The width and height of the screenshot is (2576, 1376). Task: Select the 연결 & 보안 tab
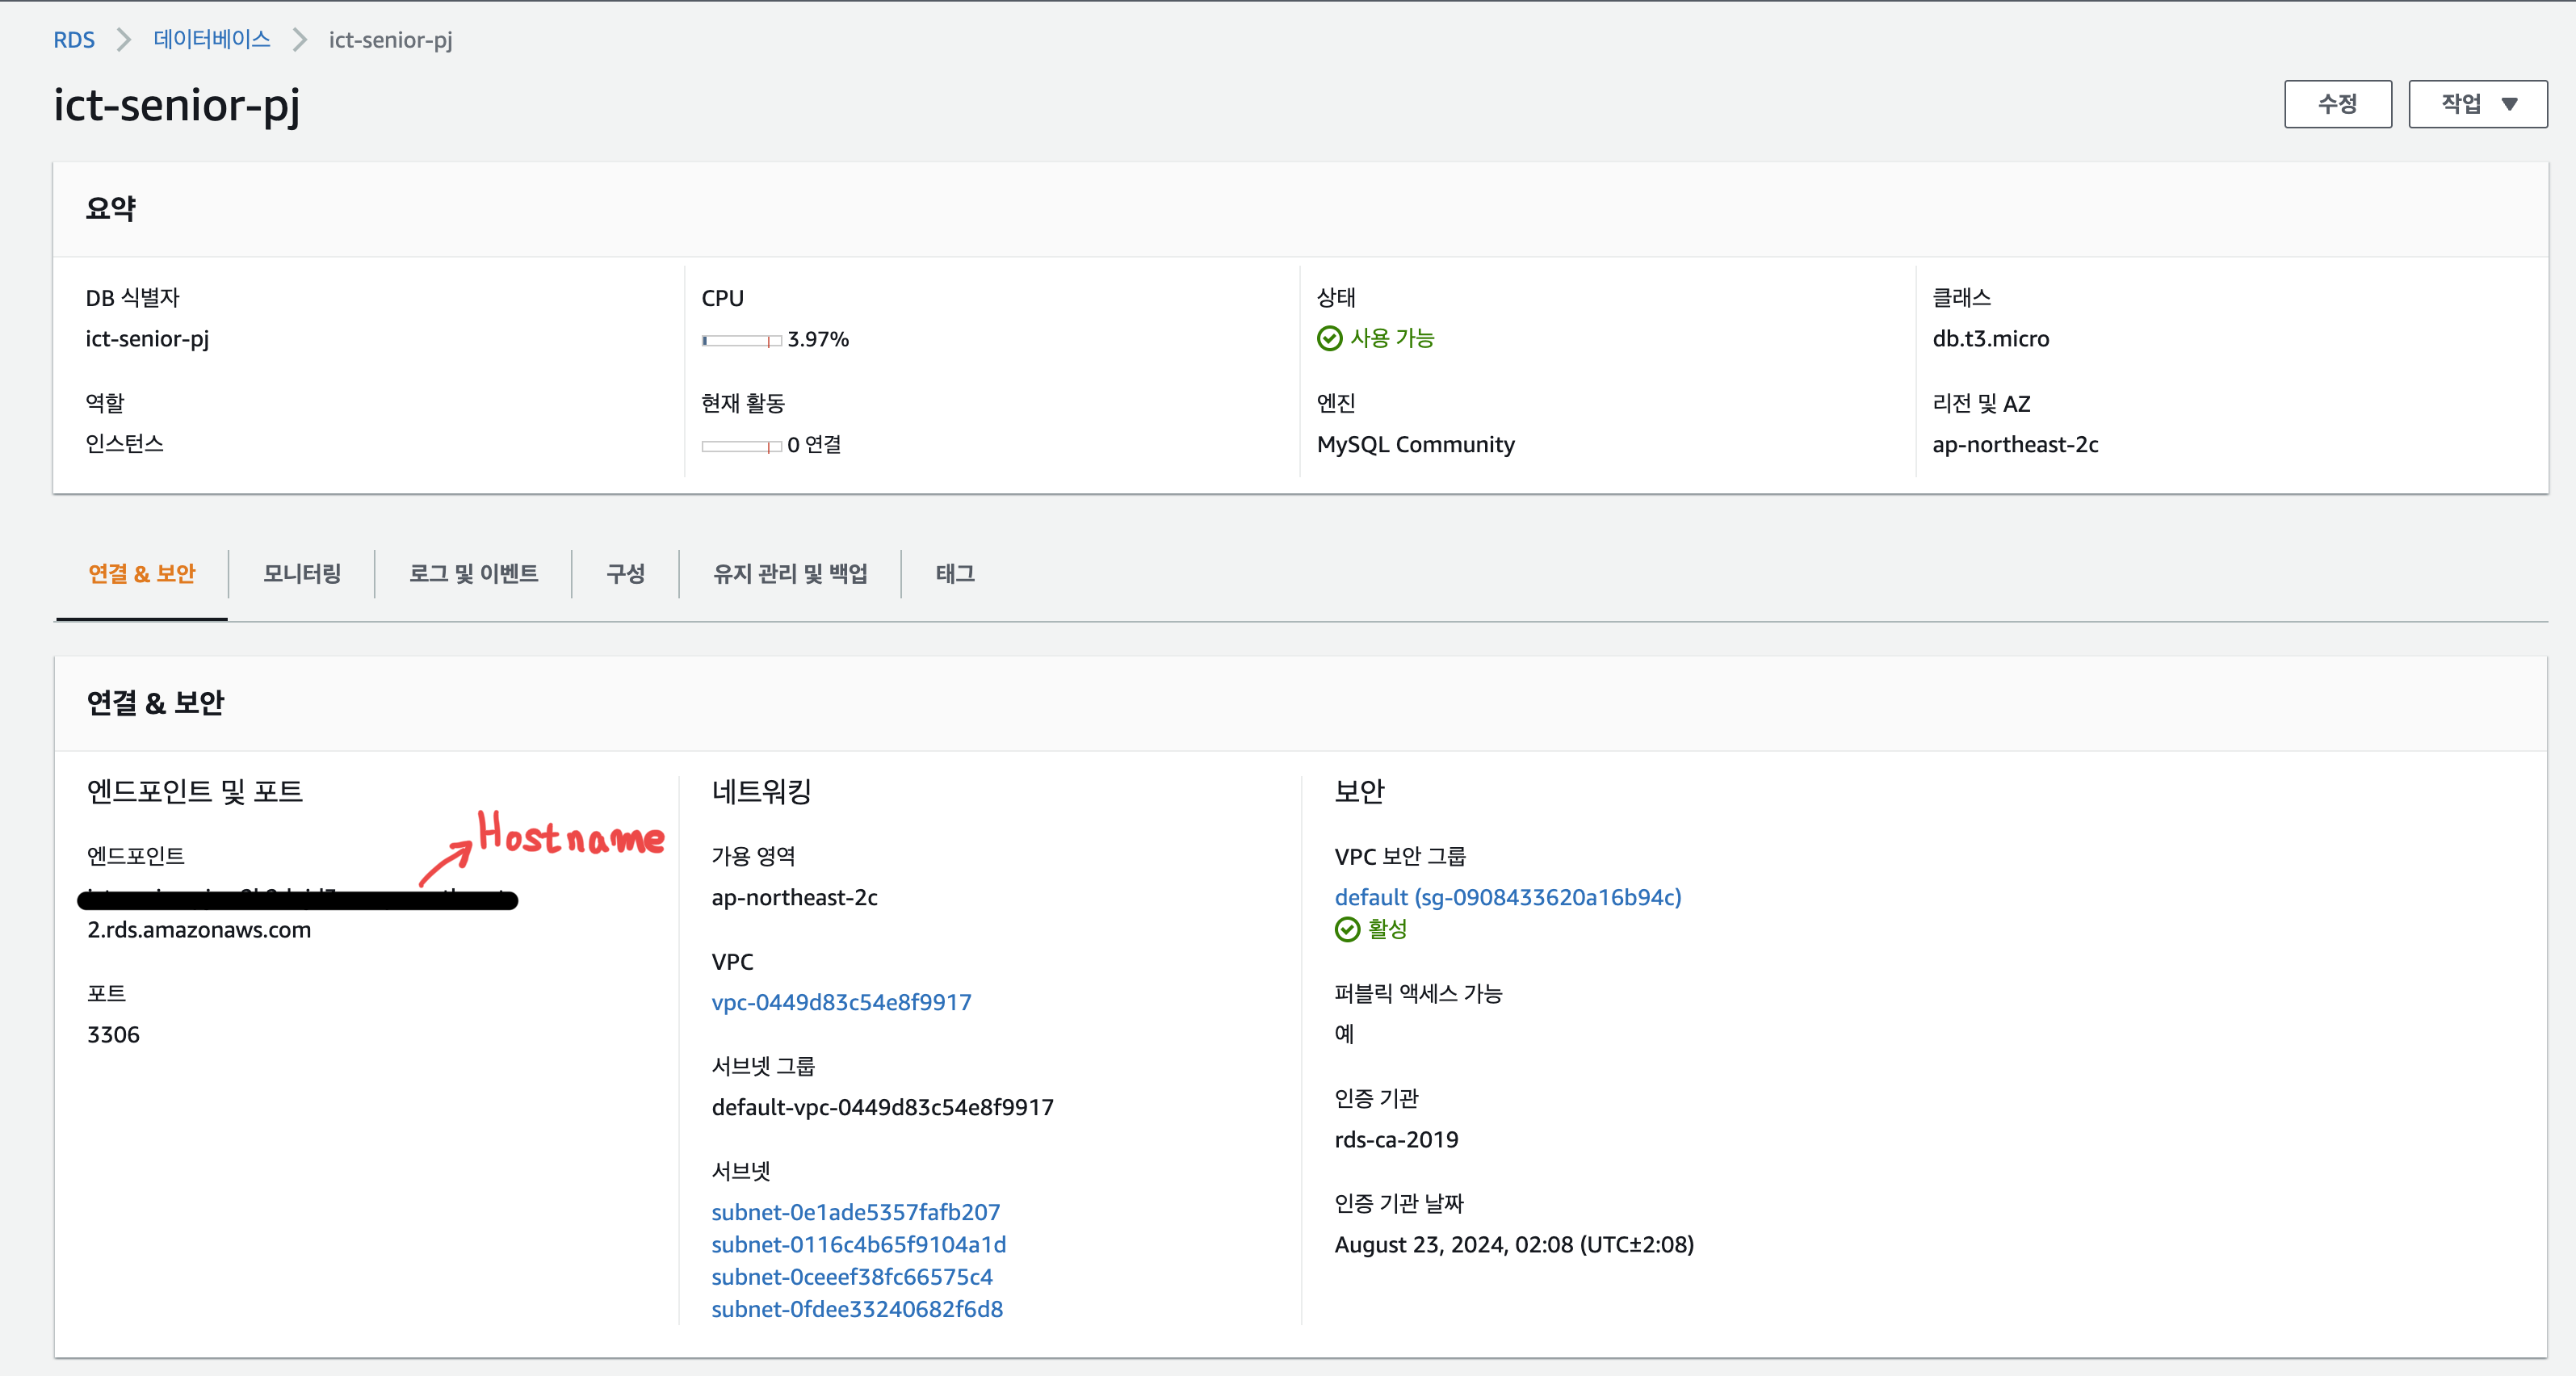click(142, 573)
